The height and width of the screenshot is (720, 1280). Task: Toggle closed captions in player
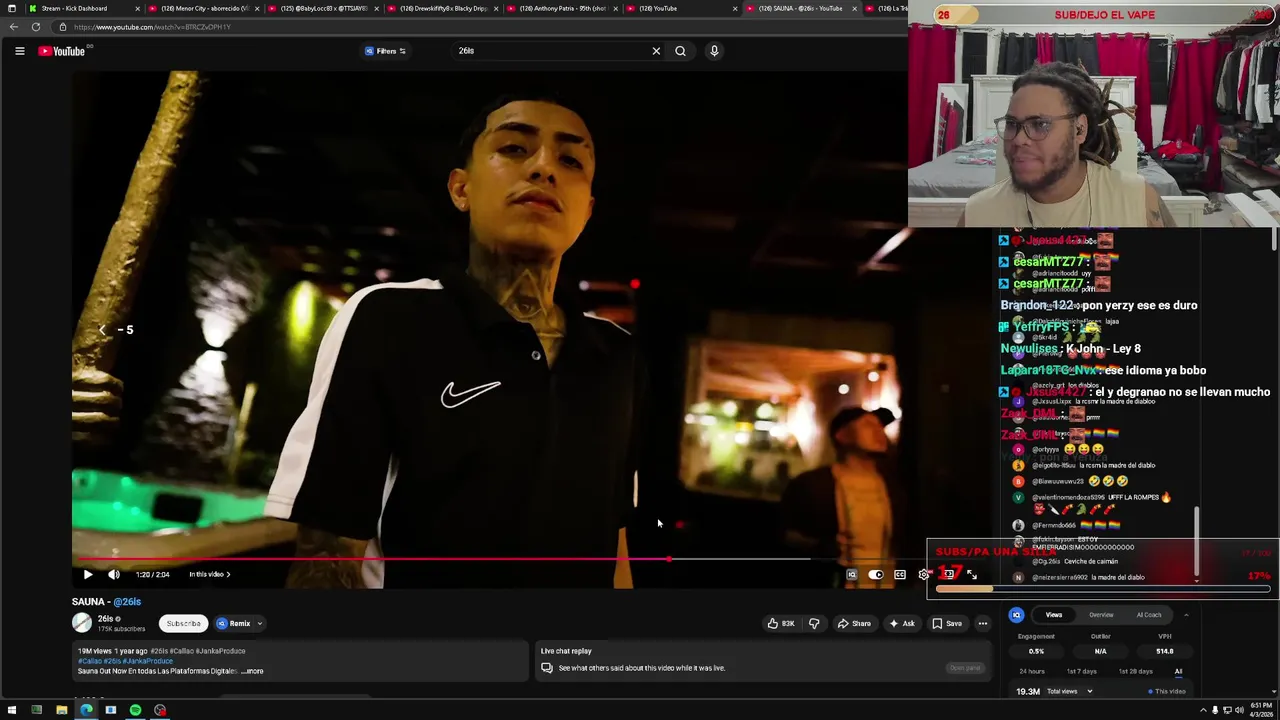coord(900,575)
